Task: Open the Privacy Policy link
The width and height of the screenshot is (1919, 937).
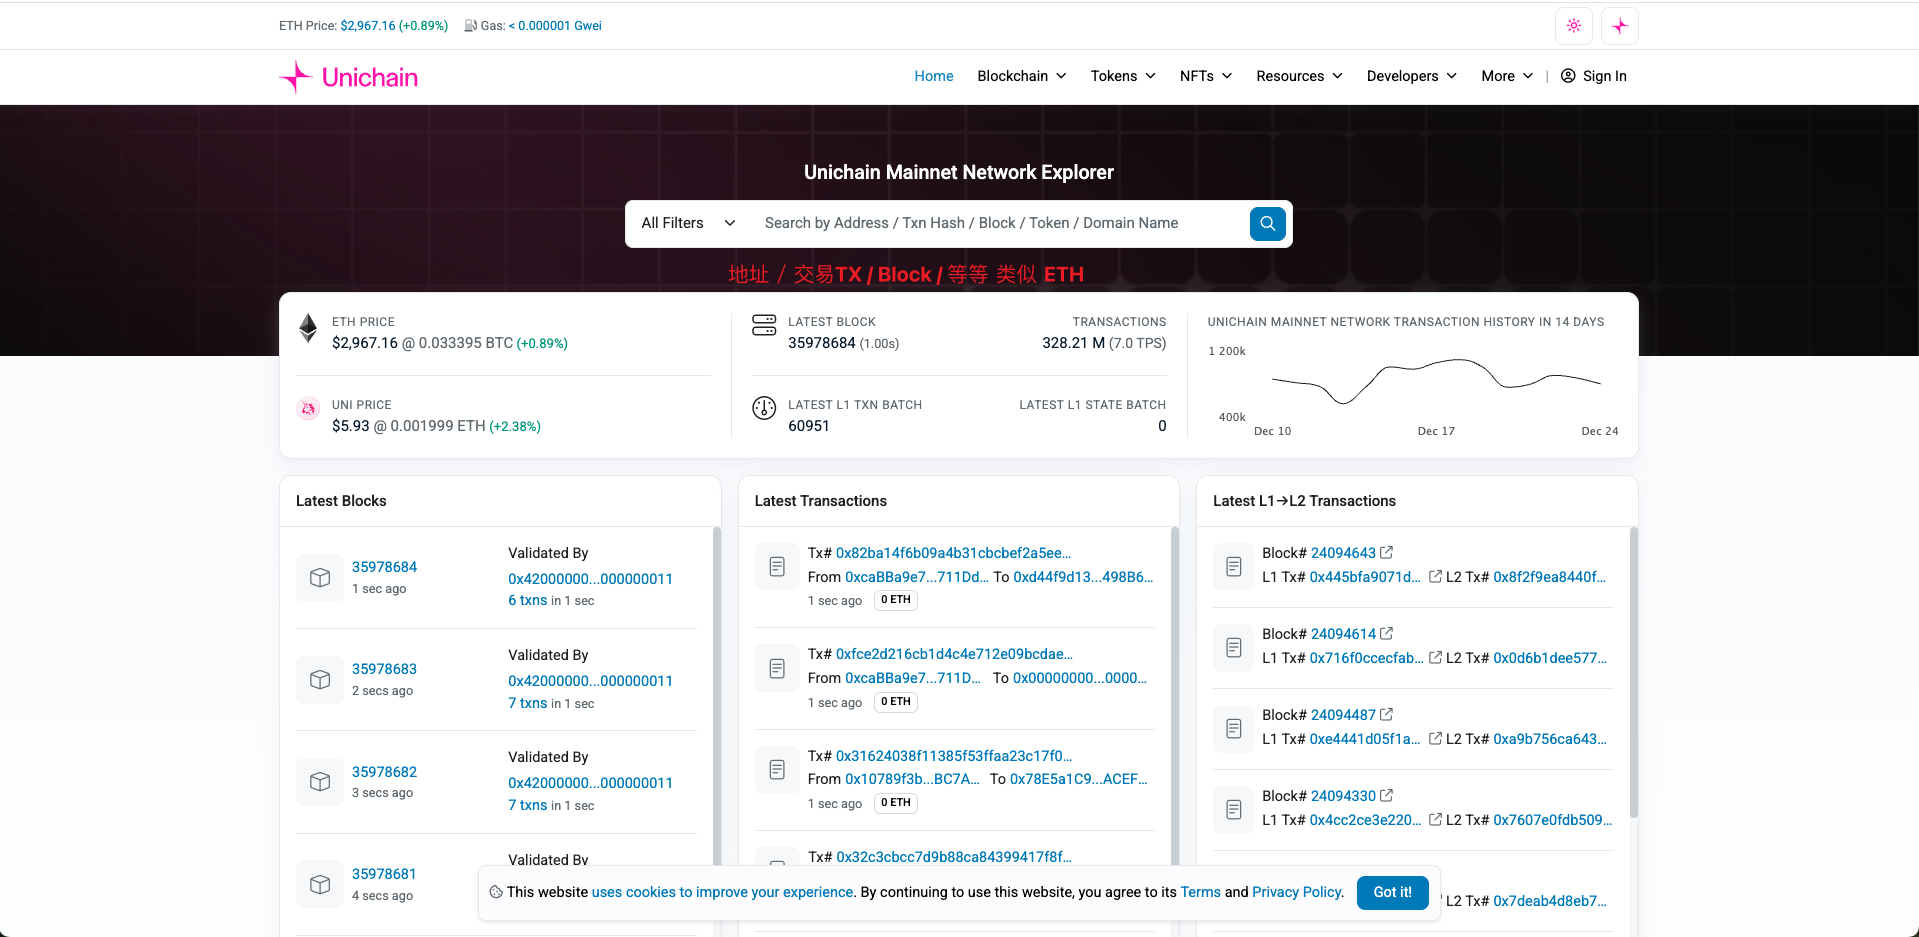Action: point(1296,892)
